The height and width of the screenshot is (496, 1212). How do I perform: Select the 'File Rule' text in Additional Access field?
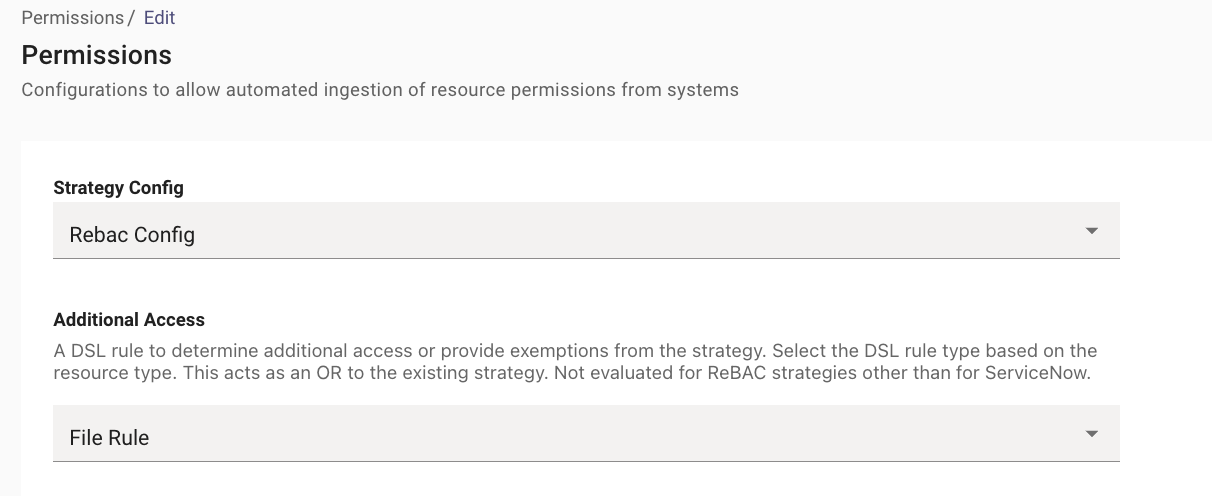[x=109, y=438]
